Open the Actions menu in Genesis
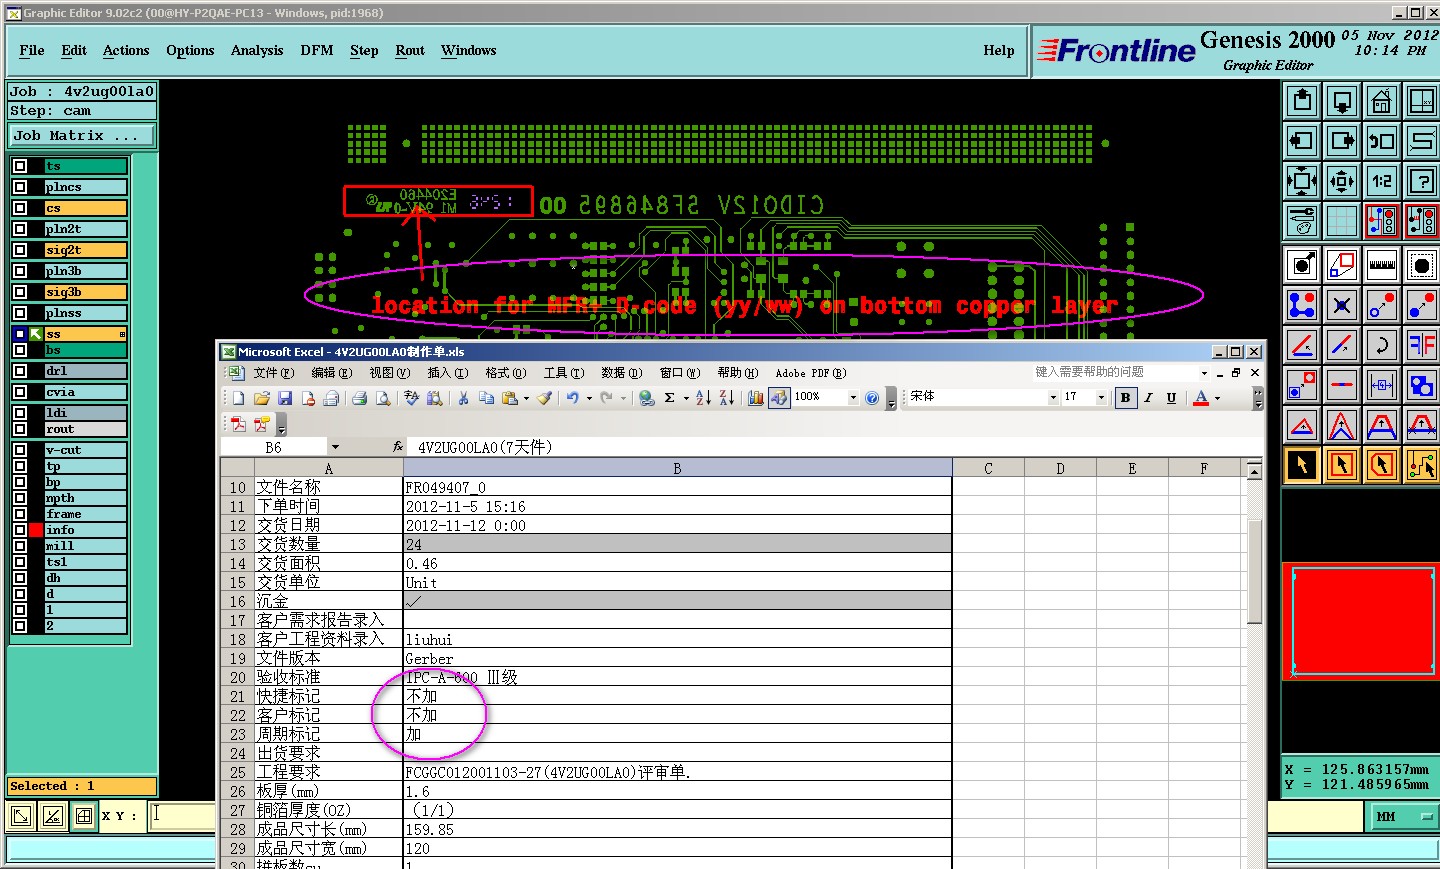This screenshot has height=869, width=1440. click(x=126, y=50)
